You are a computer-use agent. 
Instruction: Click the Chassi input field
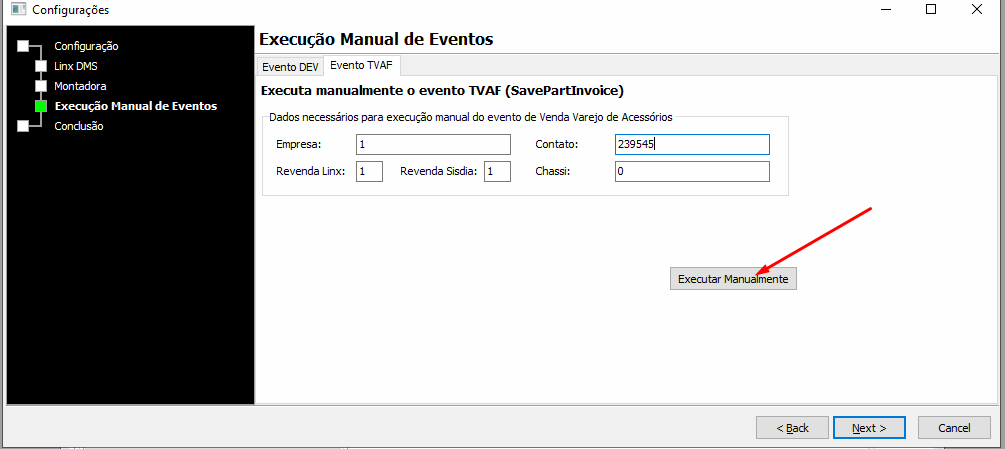point(692,172)
